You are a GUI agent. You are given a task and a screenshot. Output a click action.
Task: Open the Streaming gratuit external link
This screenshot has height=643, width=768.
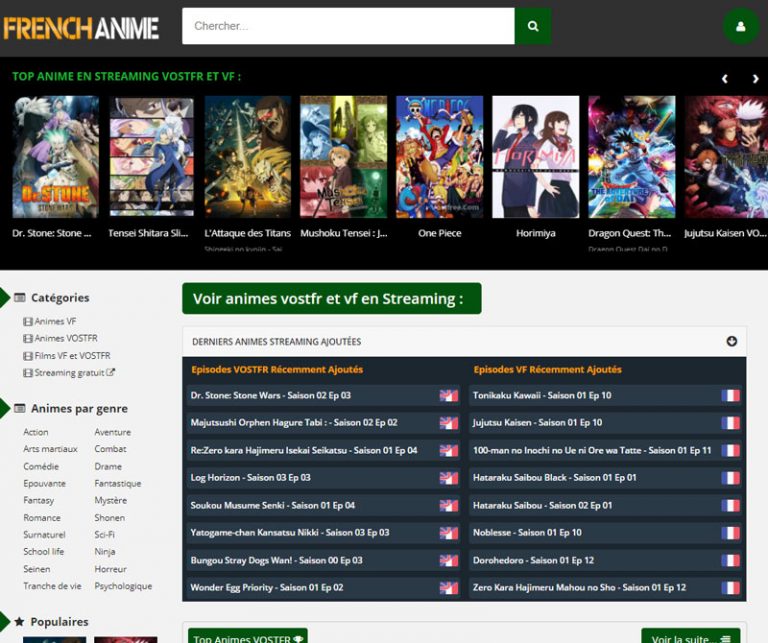(x=74, y=373)
